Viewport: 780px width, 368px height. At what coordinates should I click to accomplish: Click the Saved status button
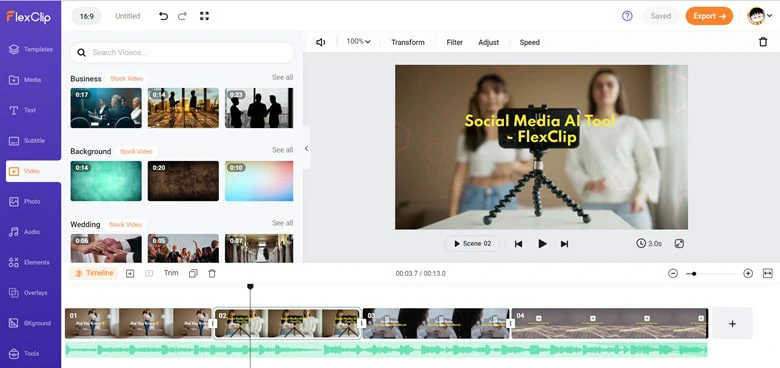point(661,16)
